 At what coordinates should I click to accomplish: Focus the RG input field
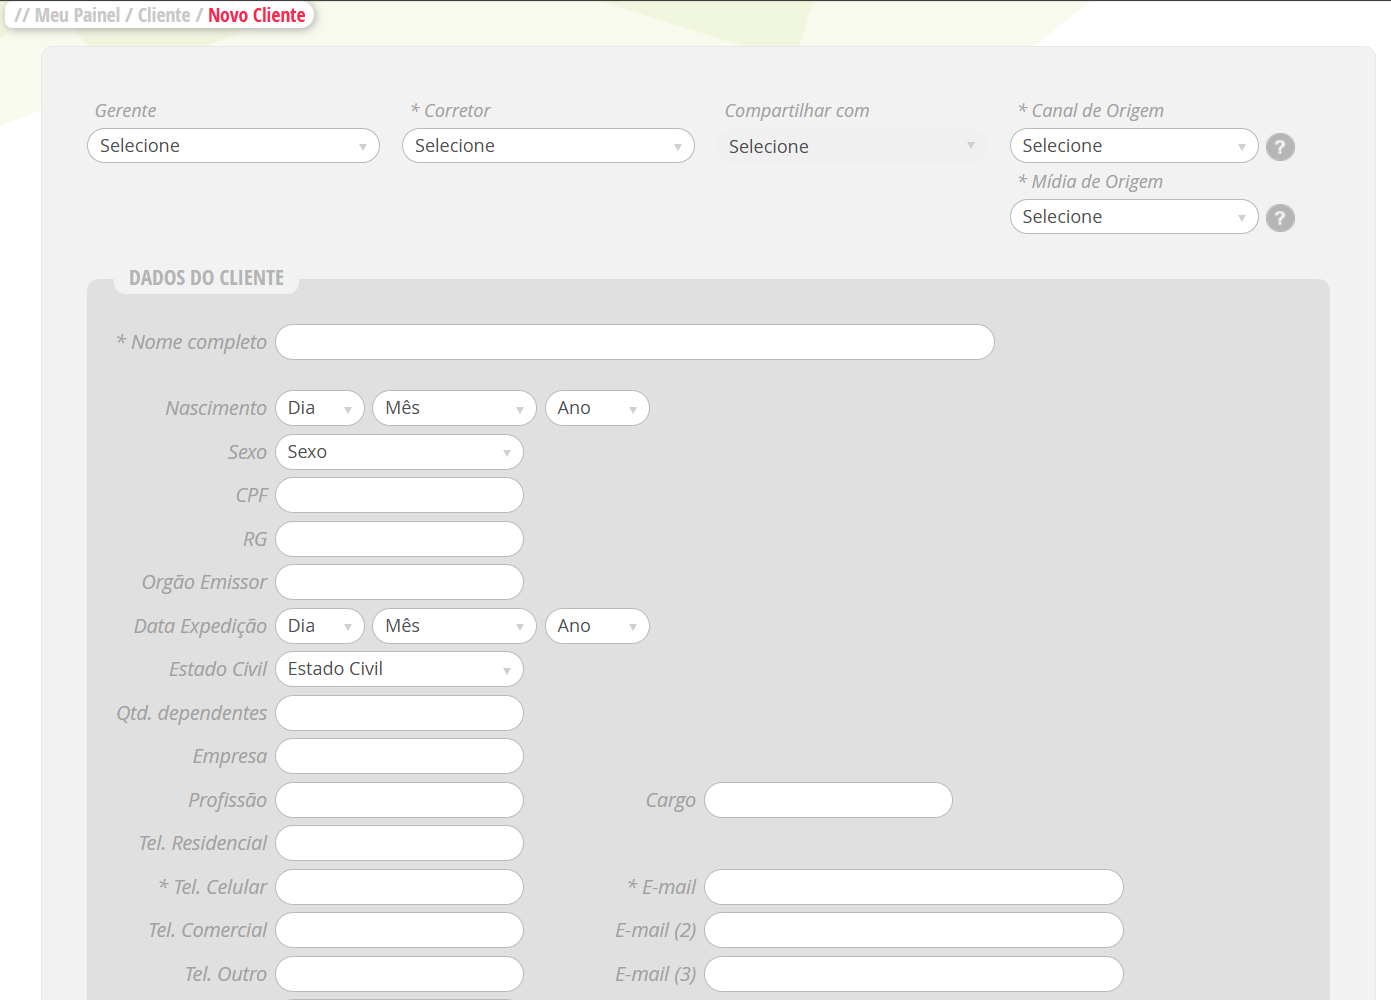click(x=399, y=539)
